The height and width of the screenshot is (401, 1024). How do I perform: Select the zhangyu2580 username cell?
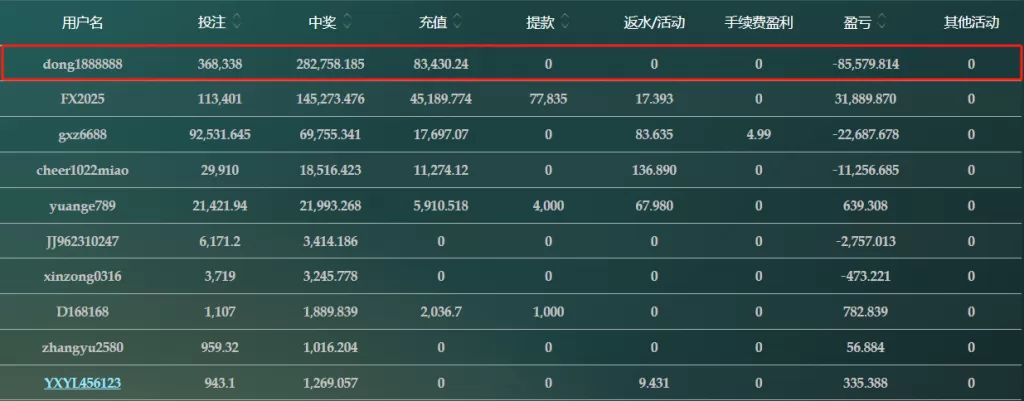tap(82, 347)
